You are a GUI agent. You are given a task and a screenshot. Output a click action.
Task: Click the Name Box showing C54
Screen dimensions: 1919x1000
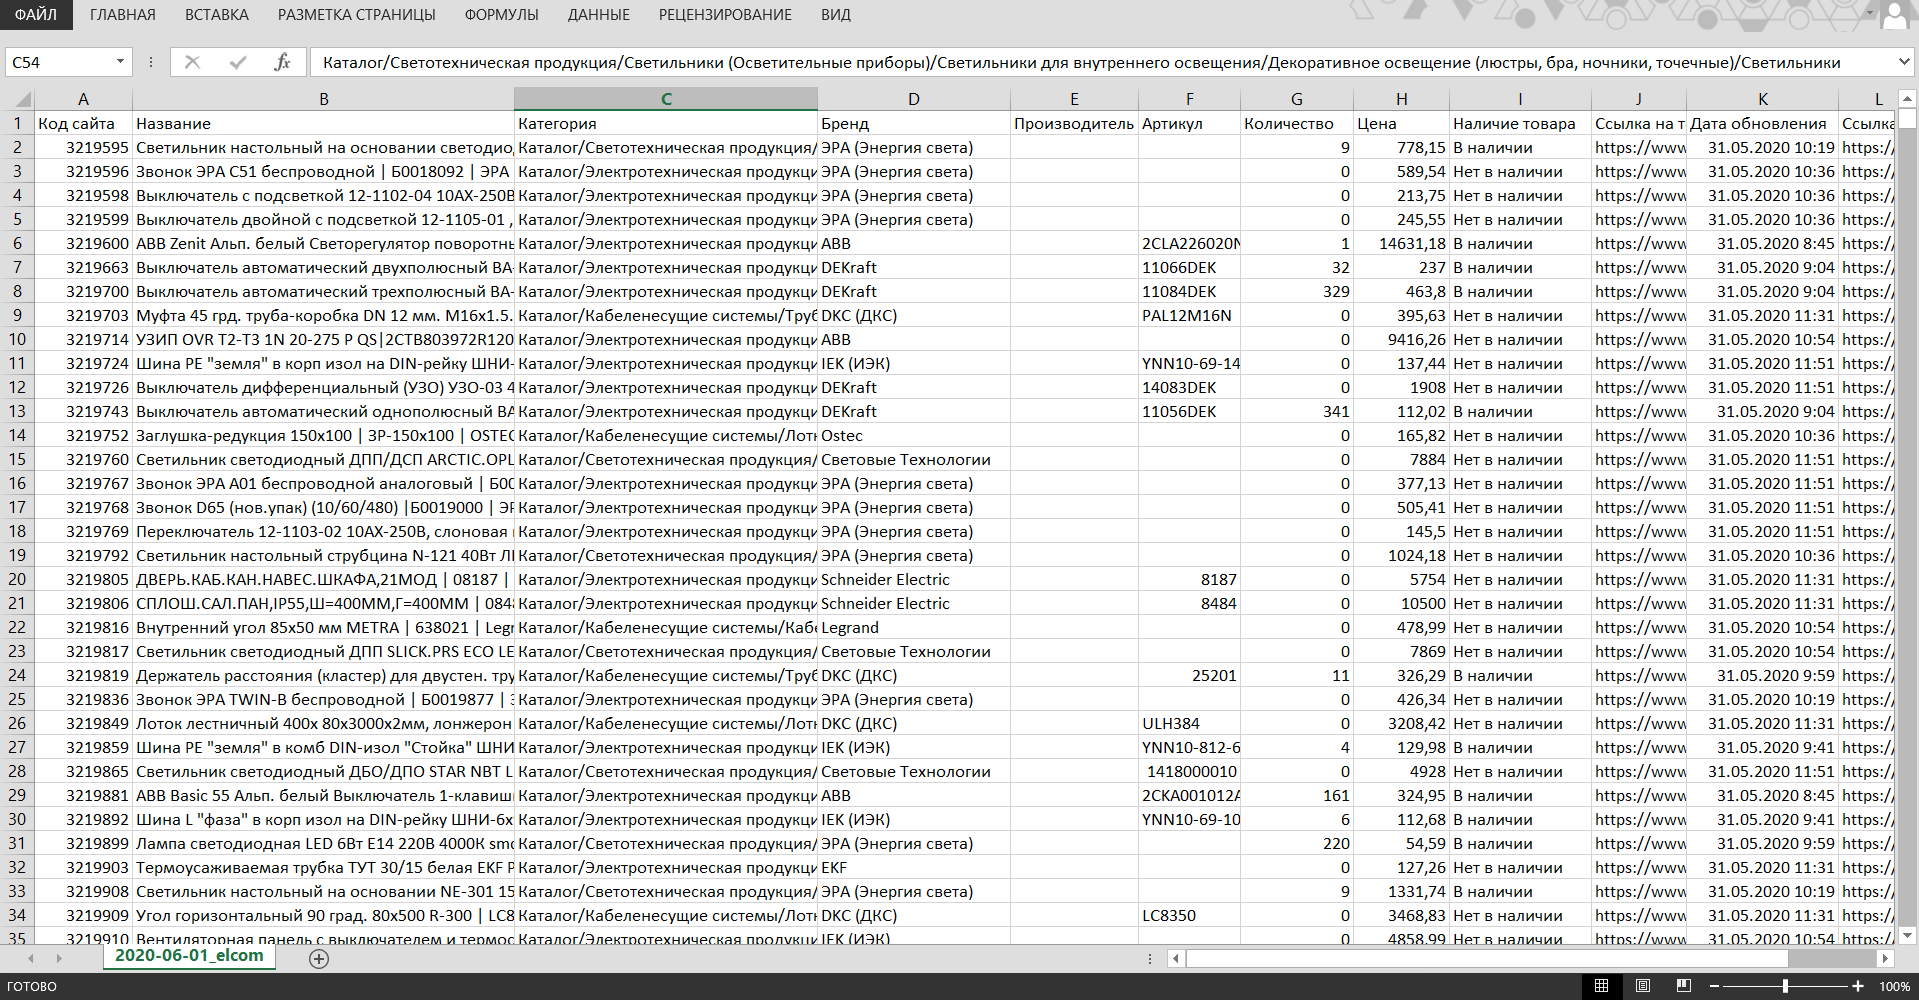click(58, 62)
